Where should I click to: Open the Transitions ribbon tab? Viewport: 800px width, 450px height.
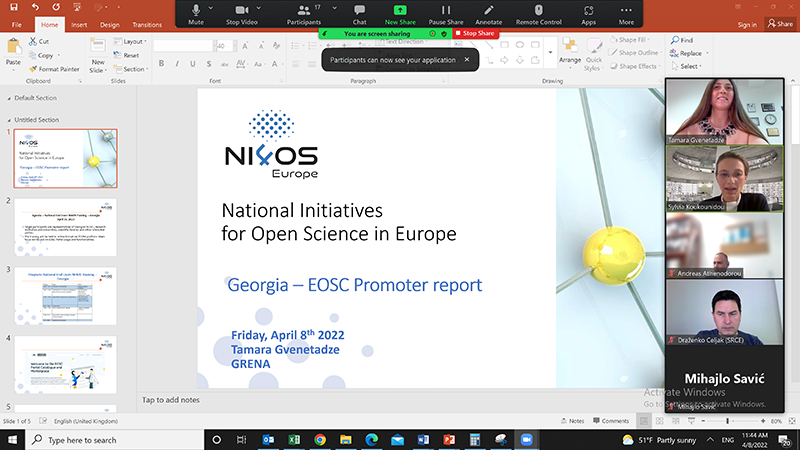point(147,24)
